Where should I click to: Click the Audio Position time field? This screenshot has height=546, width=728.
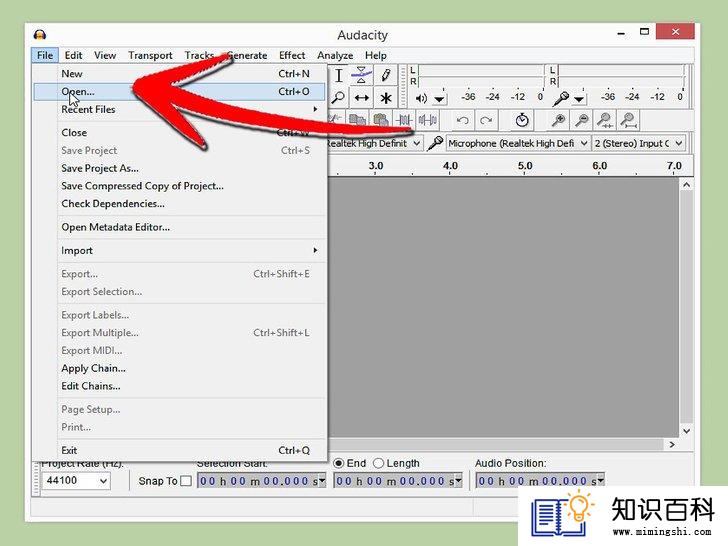tap(540, 481)
